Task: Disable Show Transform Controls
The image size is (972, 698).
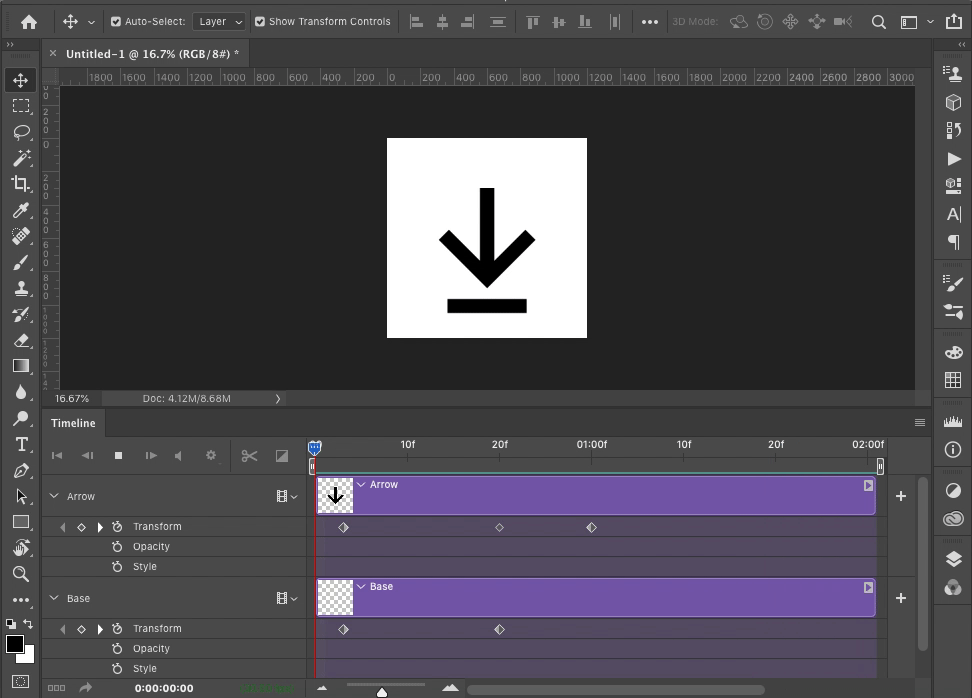Action: tap(259, 21)
